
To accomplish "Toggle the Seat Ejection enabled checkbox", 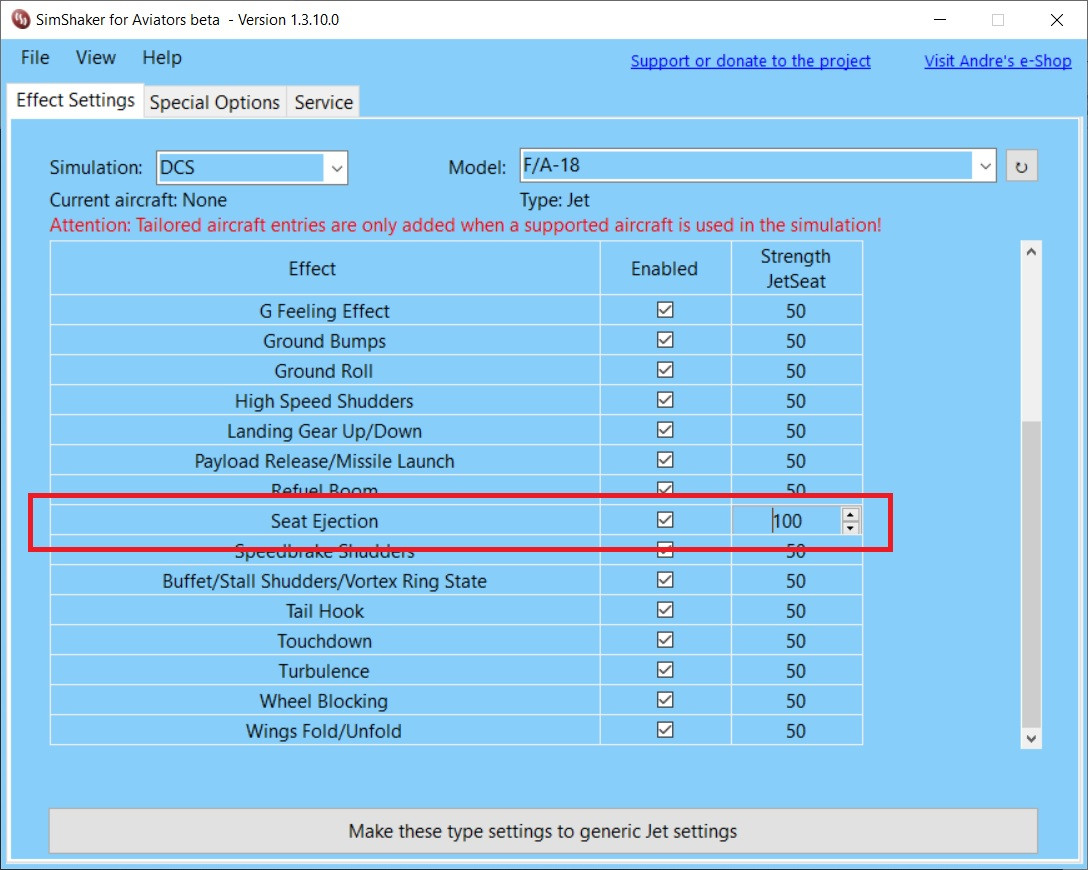I will pos(665,520).
